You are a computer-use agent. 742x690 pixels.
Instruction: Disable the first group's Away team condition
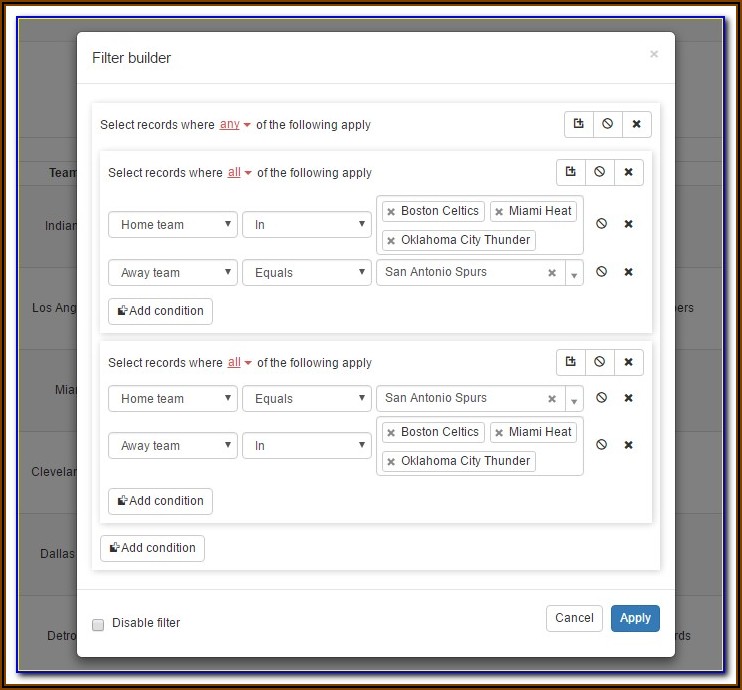[x=601, y=272]
